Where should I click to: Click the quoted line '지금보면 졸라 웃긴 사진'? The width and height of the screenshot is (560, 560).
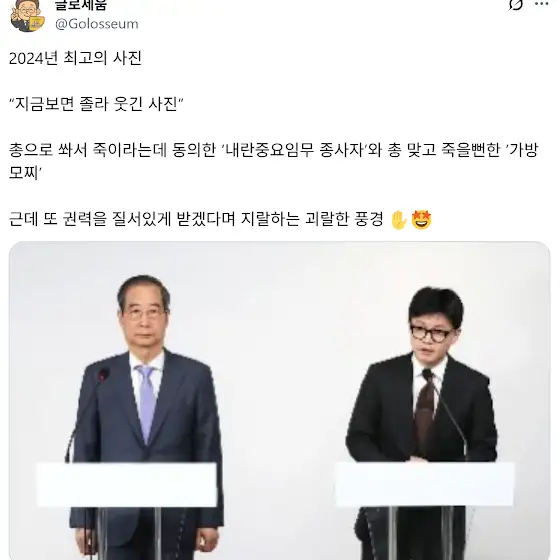pyautogui.click(x=96, y=104)
